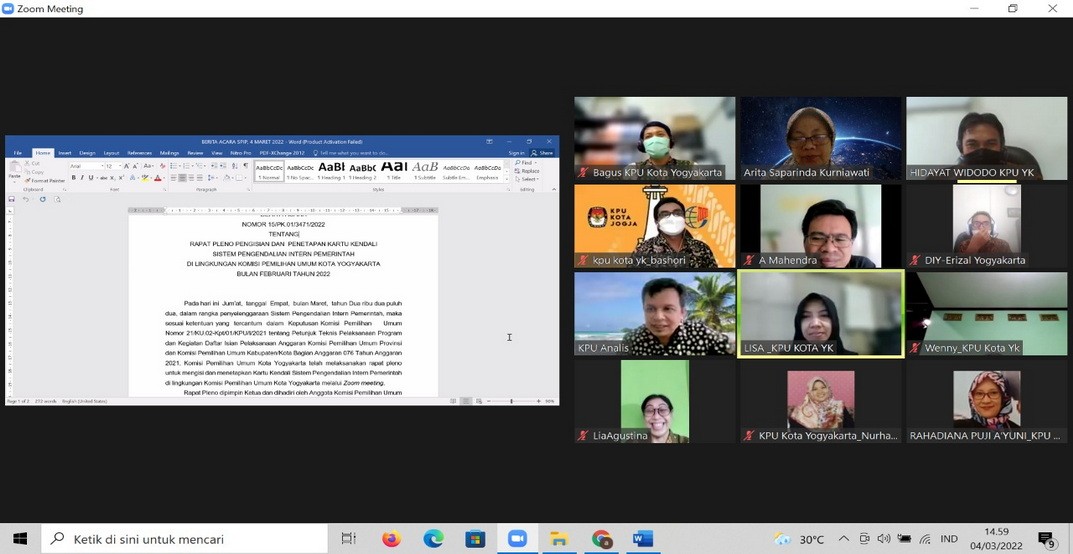Open Microsoft Edge in the taskbar
The image size is (1073, 554).
(x=433, y=539)
